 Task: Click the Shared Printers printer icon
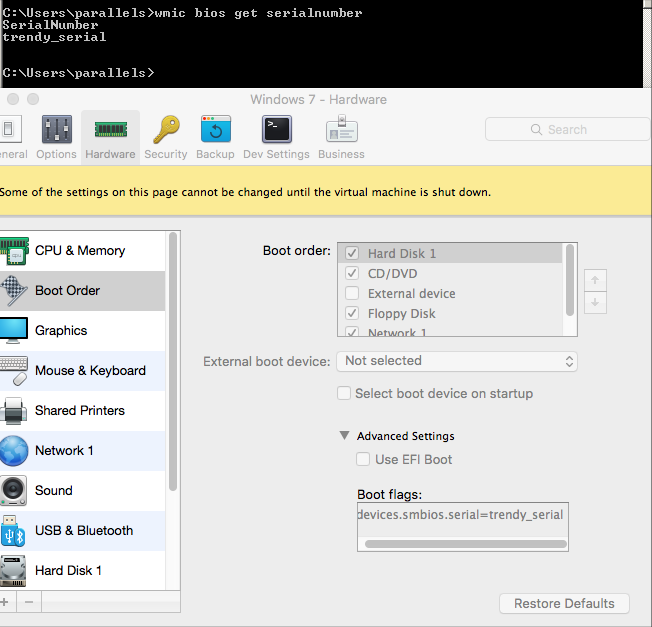click(14, 411)
